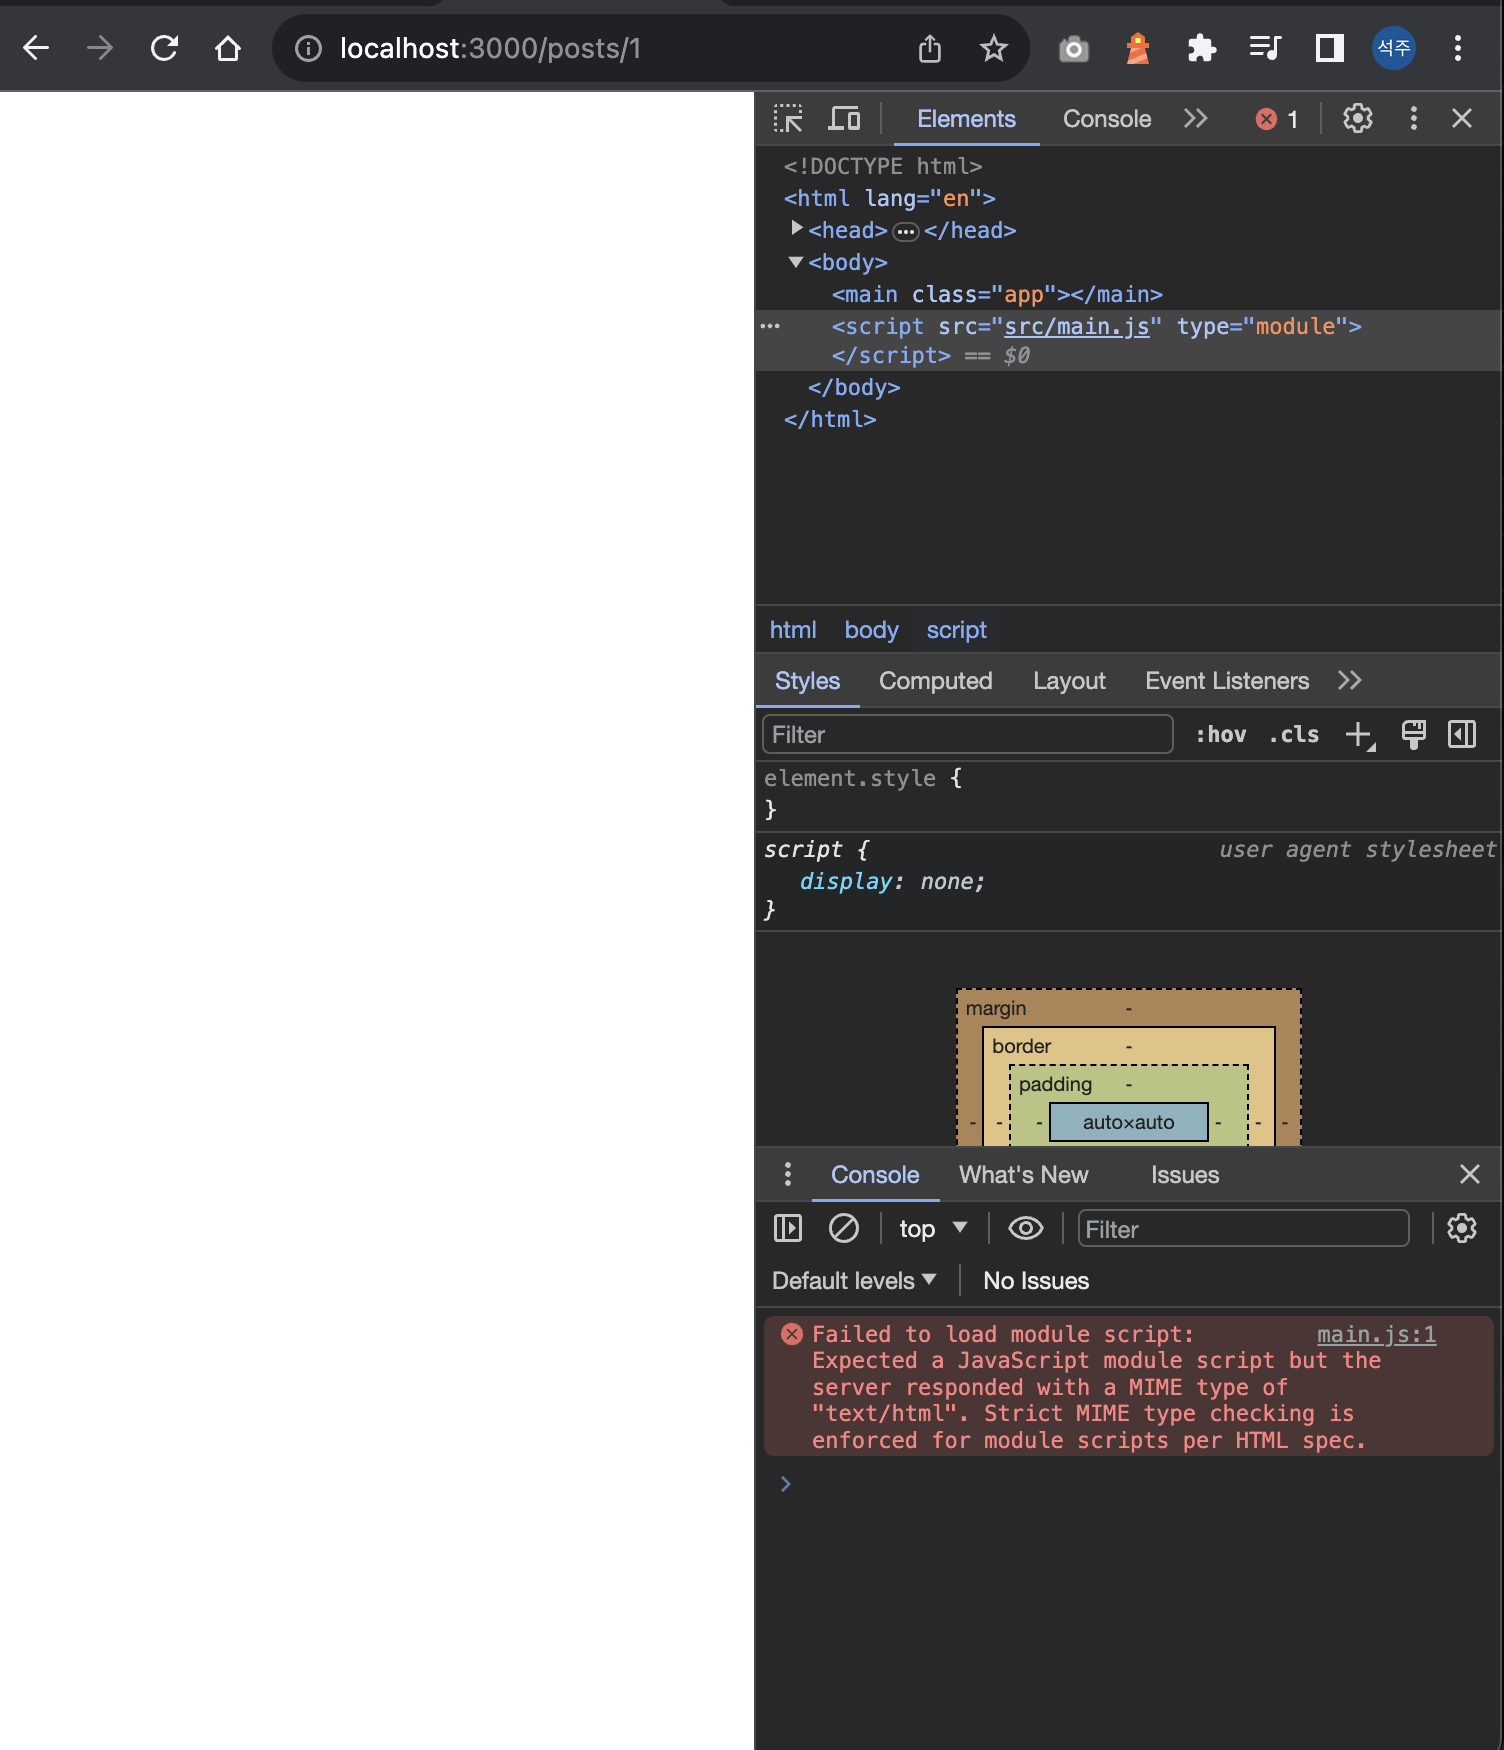Open the error count badge

[1277, 119]
